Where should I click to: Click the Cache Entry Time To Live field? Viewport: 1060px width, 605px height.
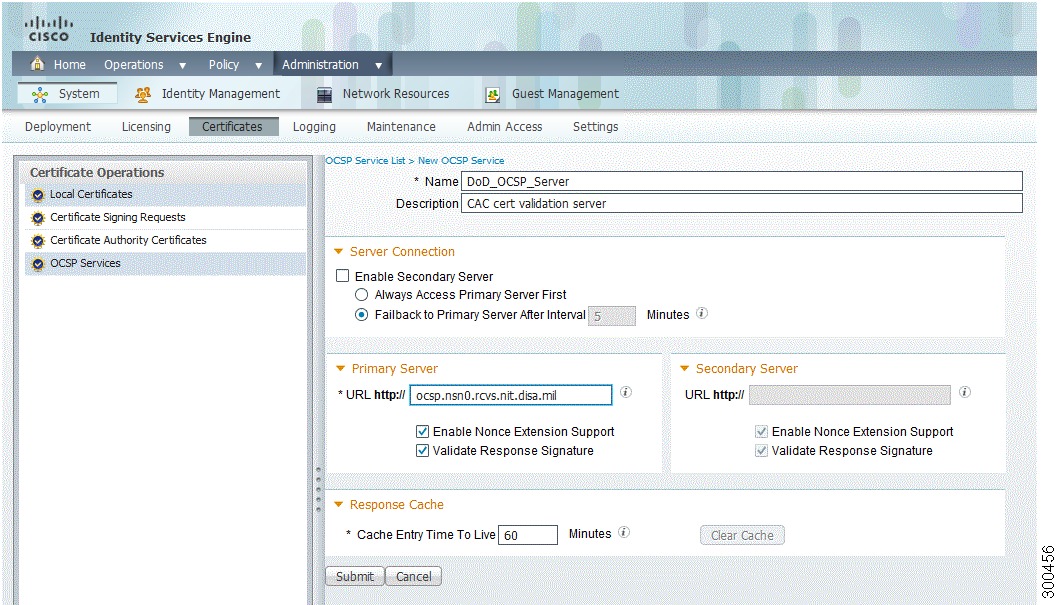[x=528, y=535]
